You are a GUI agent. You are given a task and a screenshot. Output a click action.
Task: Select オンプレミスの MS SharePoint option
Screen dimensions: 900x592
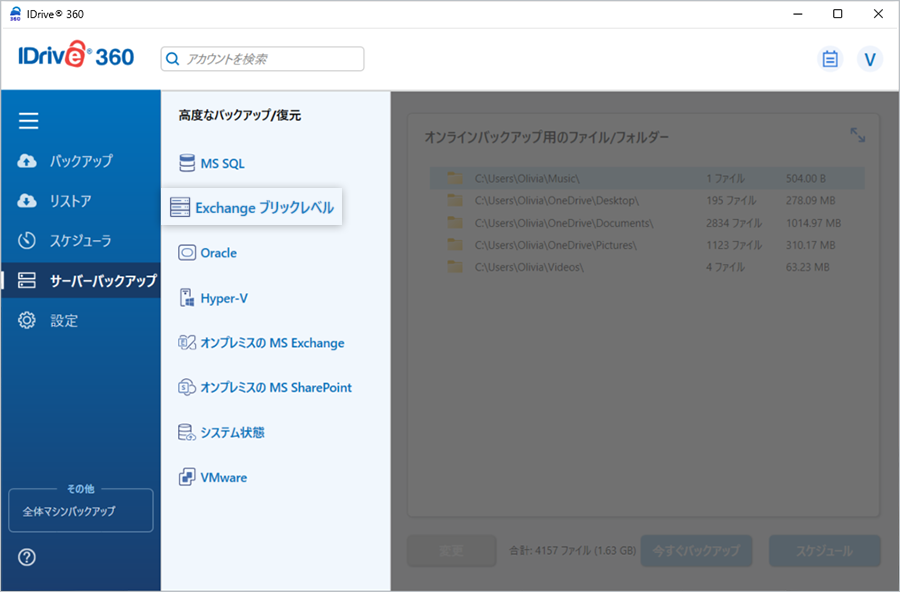tap(275, 387)
